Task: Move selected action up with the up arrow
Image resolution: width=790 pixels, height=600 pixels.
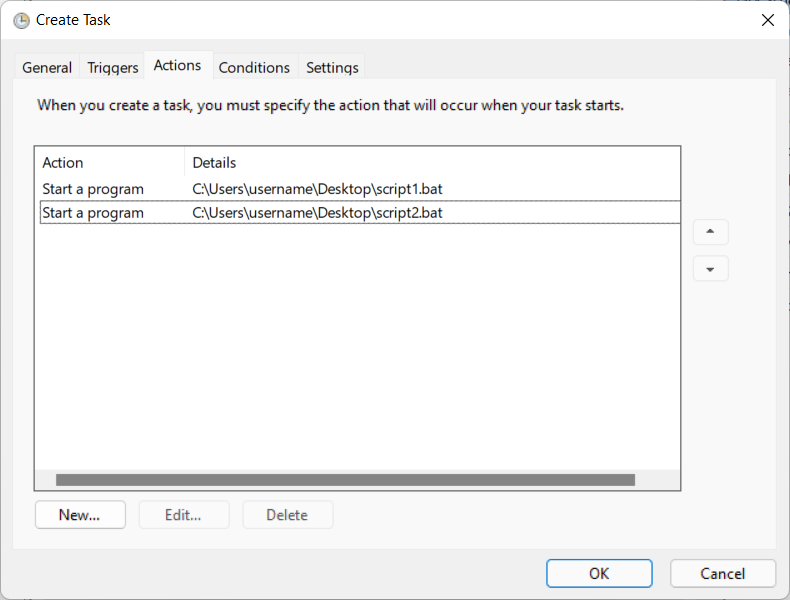Action: click(710, 232)
